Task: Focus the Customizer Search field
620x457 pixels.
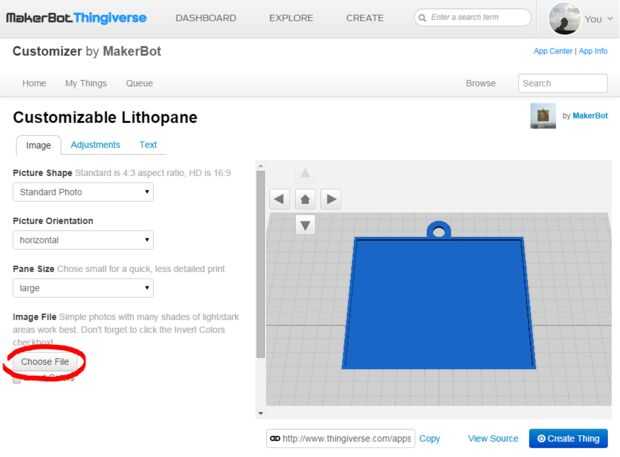Action: coord(563,83)
